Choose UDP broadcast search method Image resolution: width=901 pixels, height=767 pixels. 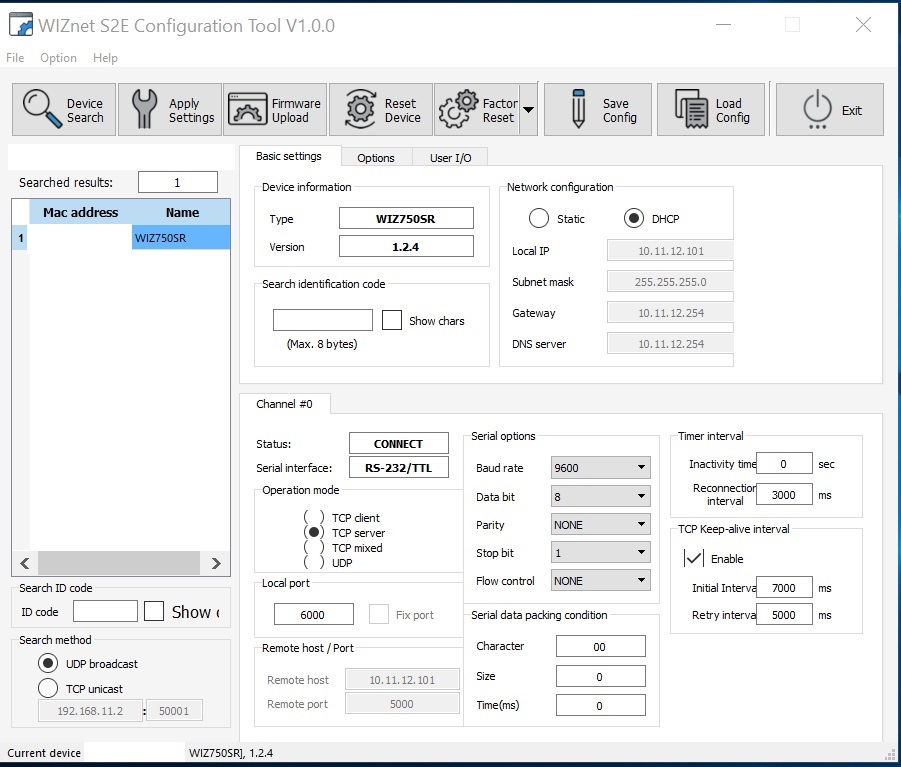48,664
